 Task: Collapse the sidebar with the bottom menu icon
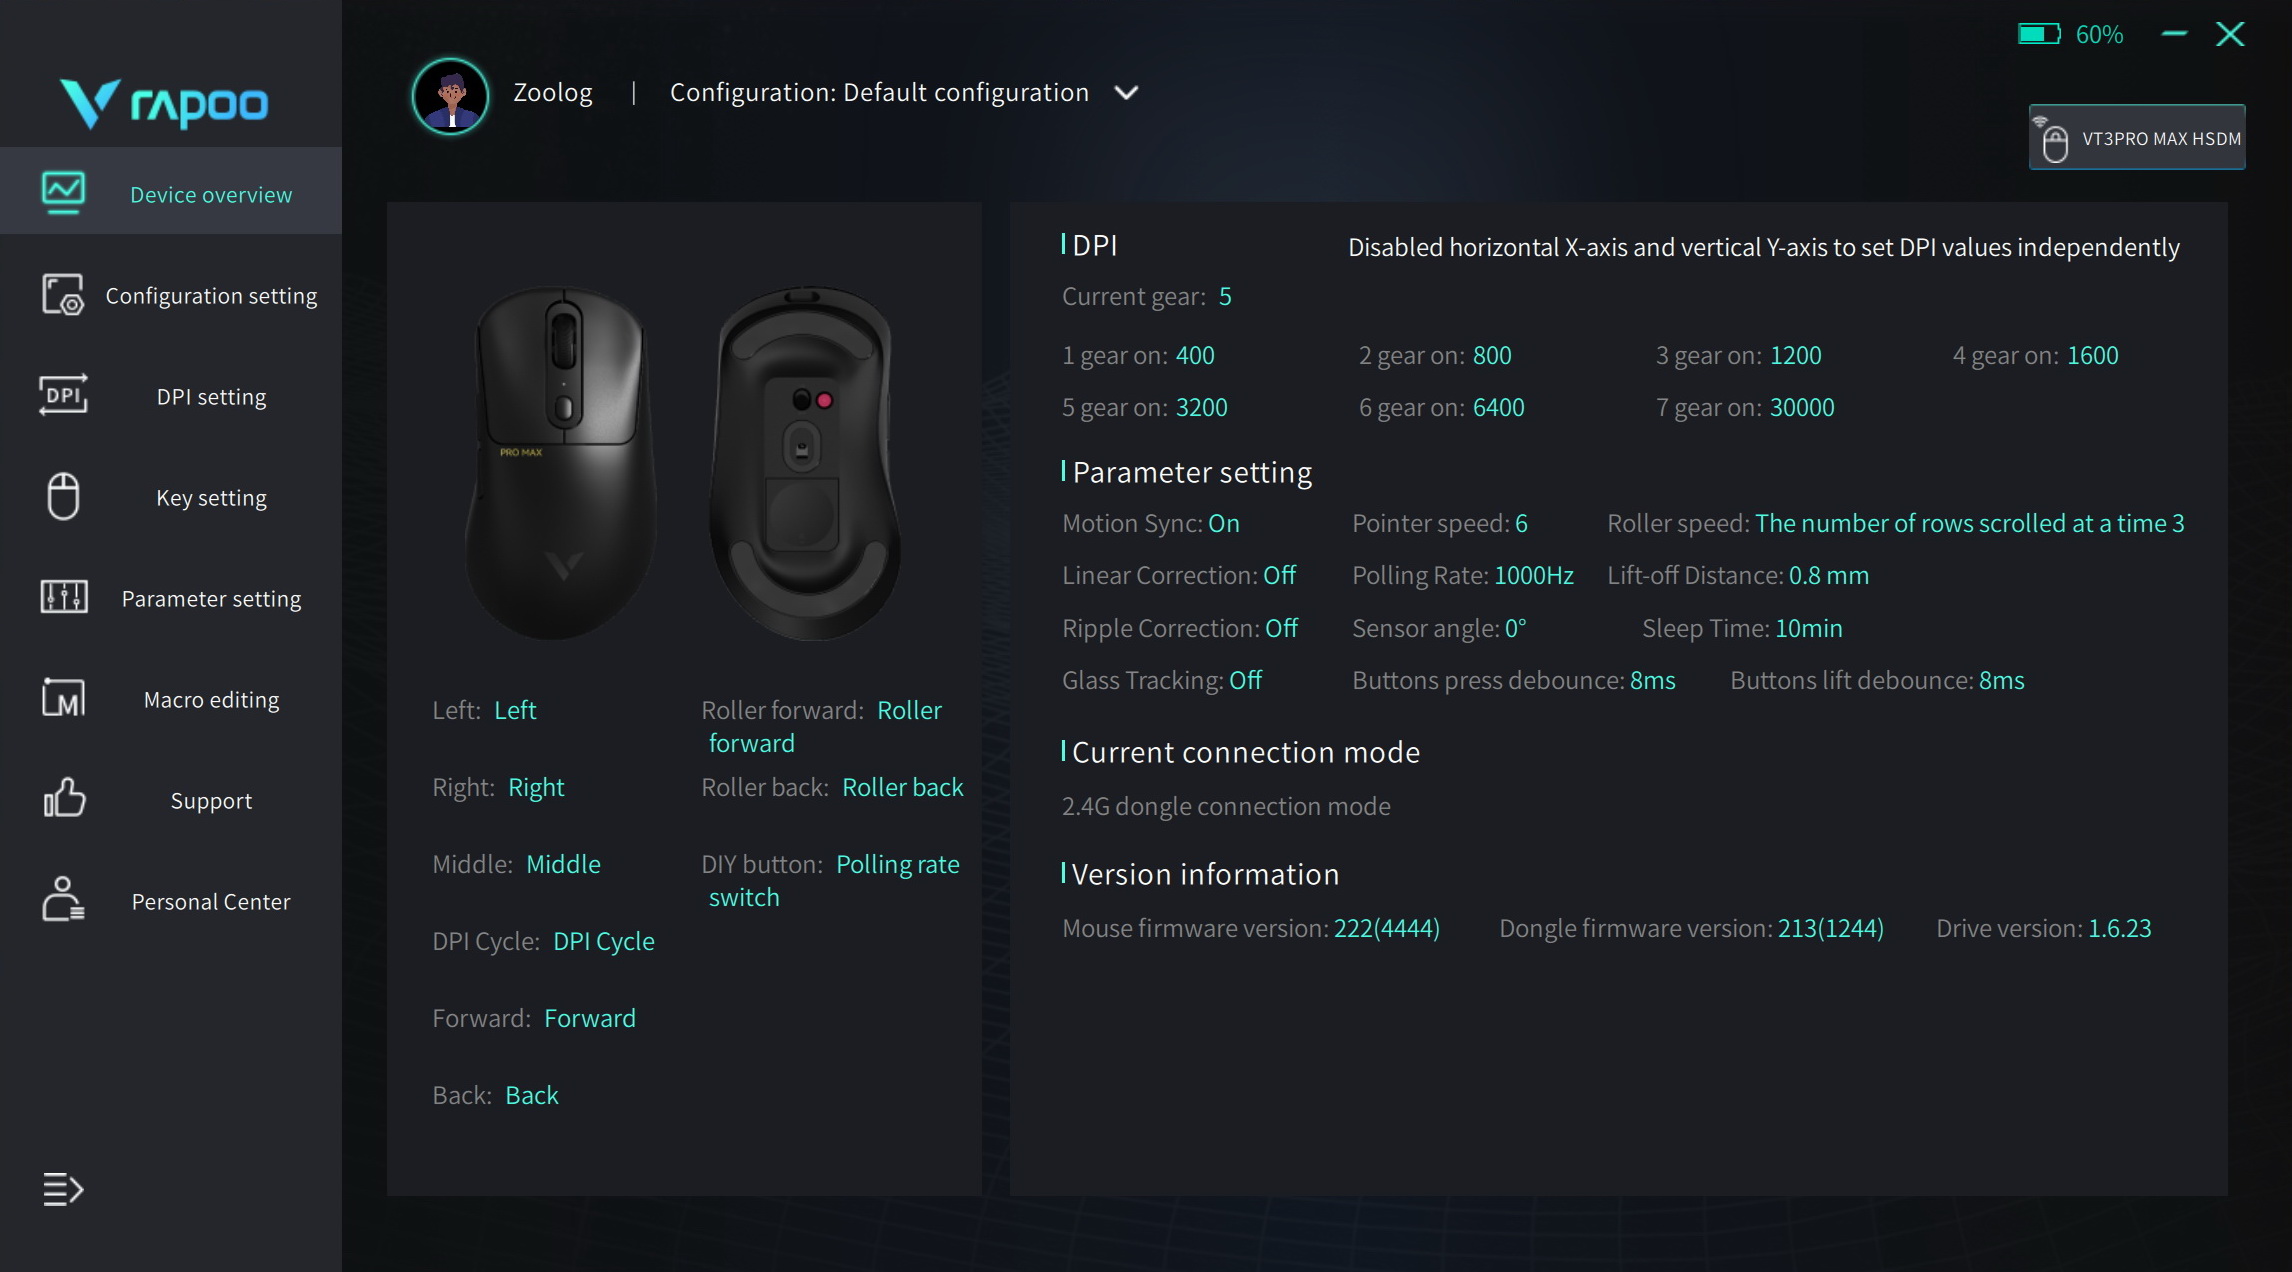(63, 1189)
